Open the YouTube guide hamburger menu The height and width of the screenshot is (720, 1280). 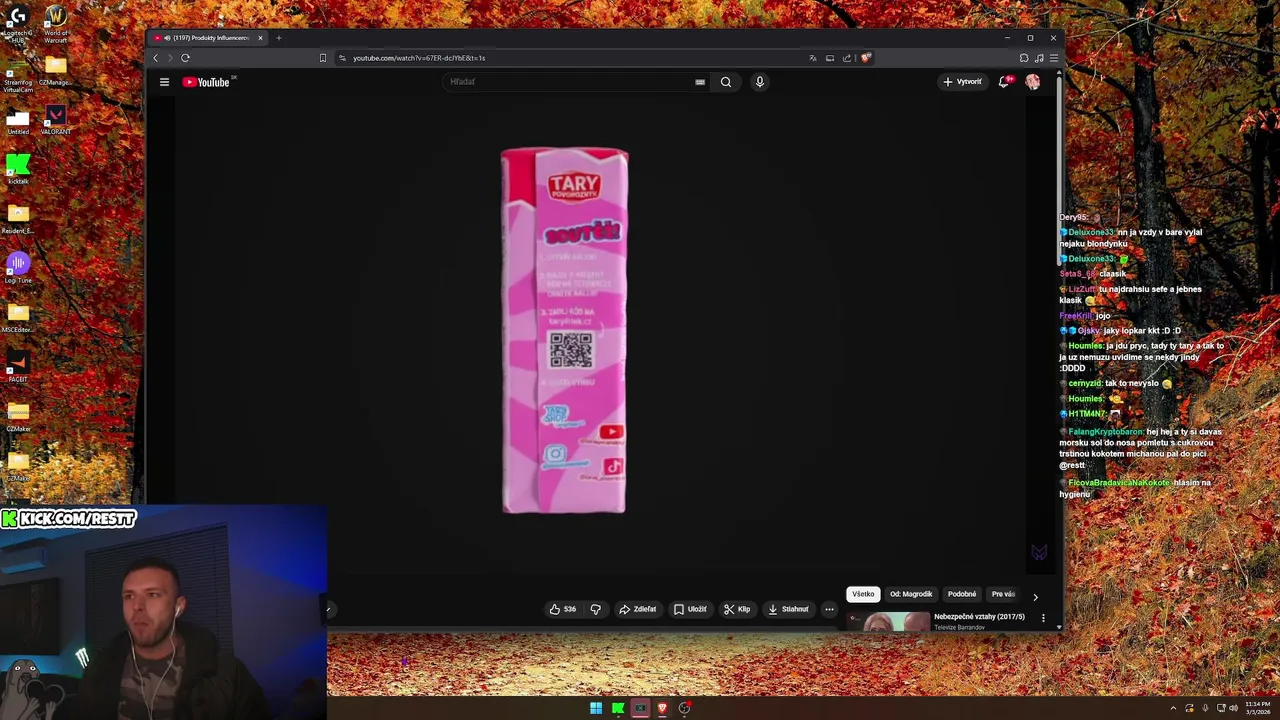click(164, 82)
